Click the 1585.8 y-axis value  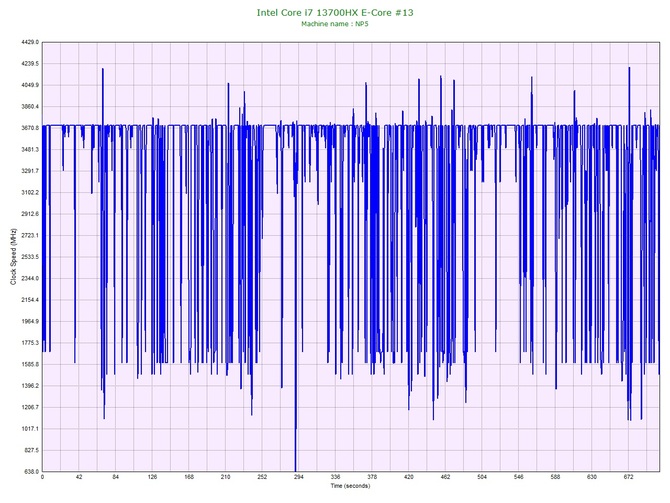[30, 364]
